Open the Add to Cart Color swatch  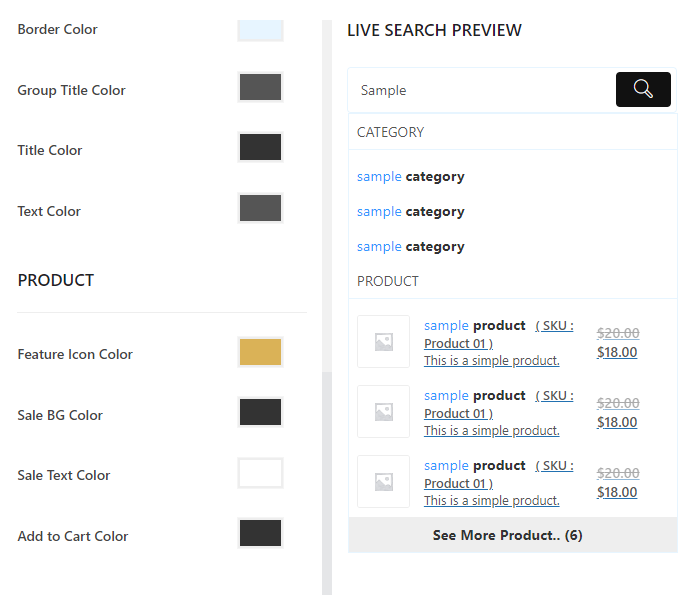(260, 533)
